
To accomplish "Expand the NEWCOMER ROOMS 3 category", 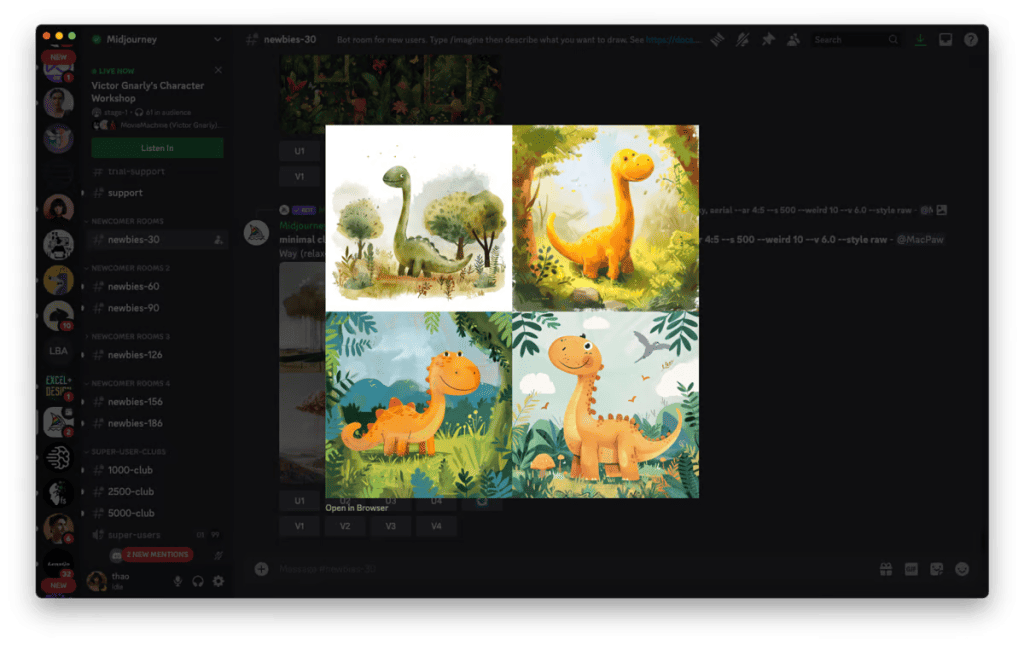I will click(129, 337).
